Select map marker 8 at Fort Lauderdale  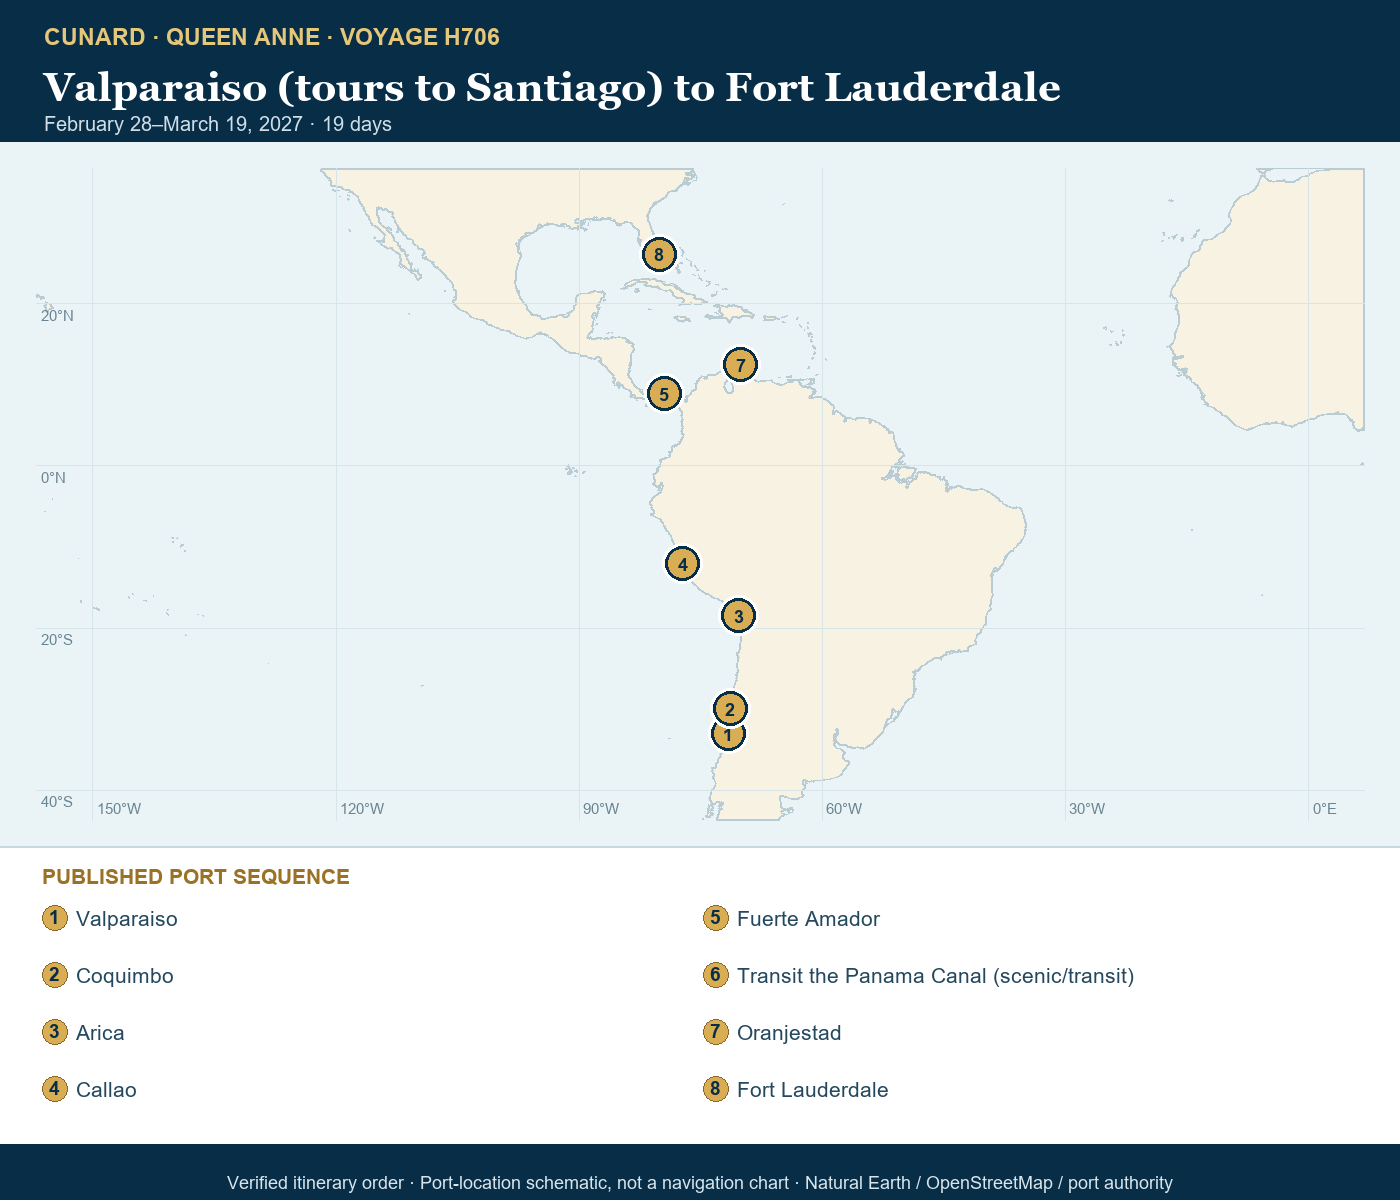click(658, 255)
